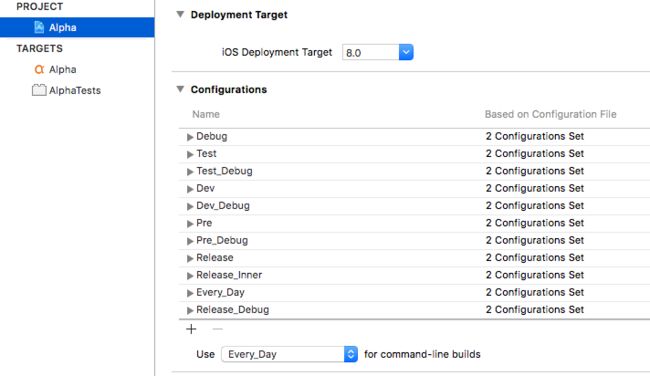The image size is (650, 376).
Task: Expand the Test_Debug configuration row
Action: click(x=190, y=172)
